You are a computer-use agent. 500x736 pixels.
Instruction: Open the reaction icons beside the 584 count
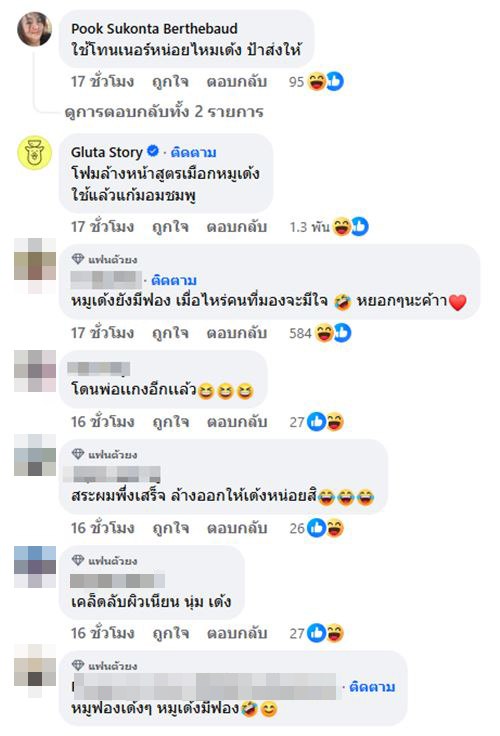(x=333, y=333)
